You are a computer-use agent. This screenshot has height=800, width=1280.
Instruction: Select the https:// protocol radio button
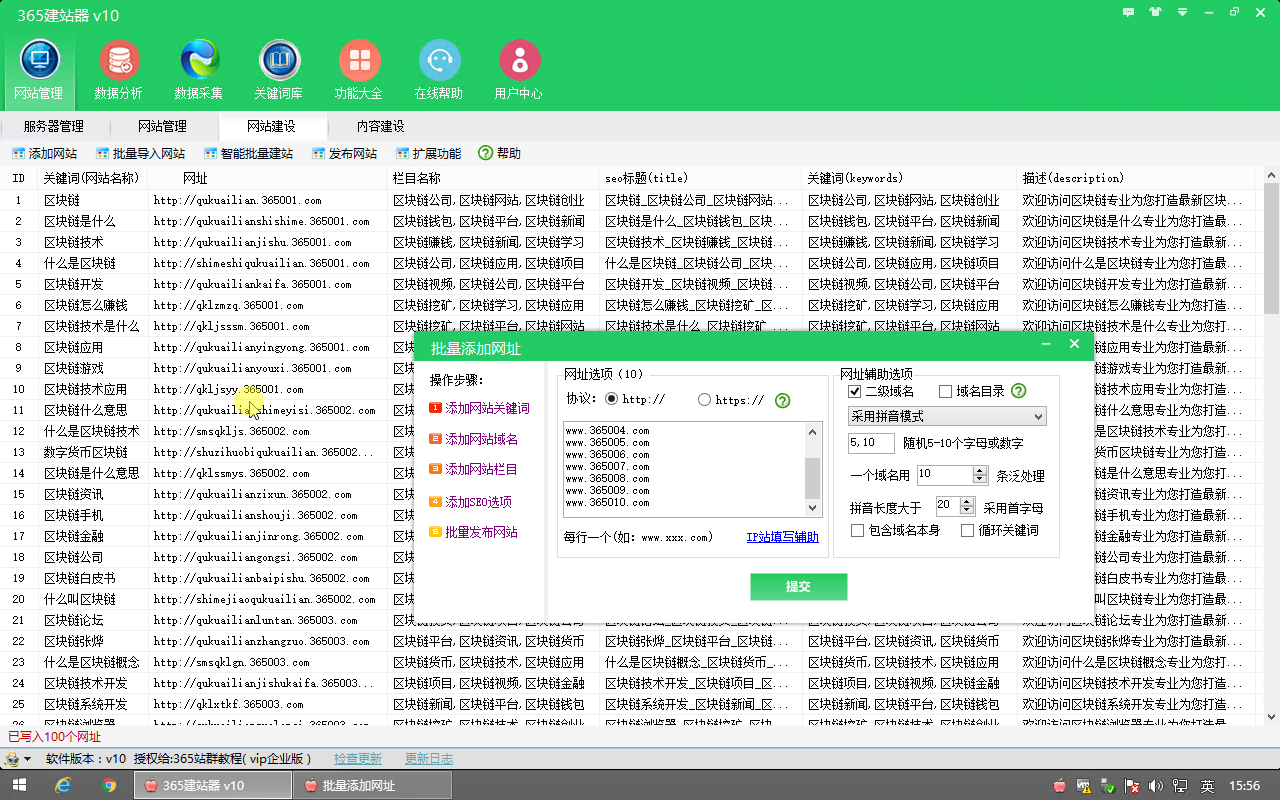click(x=705, y=399)
